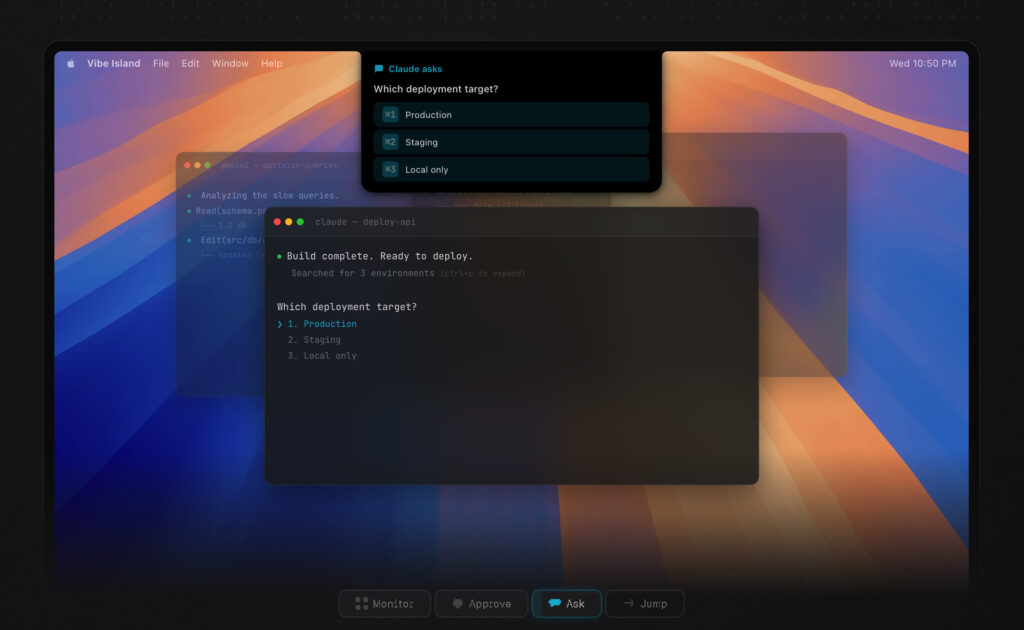Screen dimensions: 1024x630
Task: Select option 3. Local only in the deploy-api terminal
Action: [327, 355]
